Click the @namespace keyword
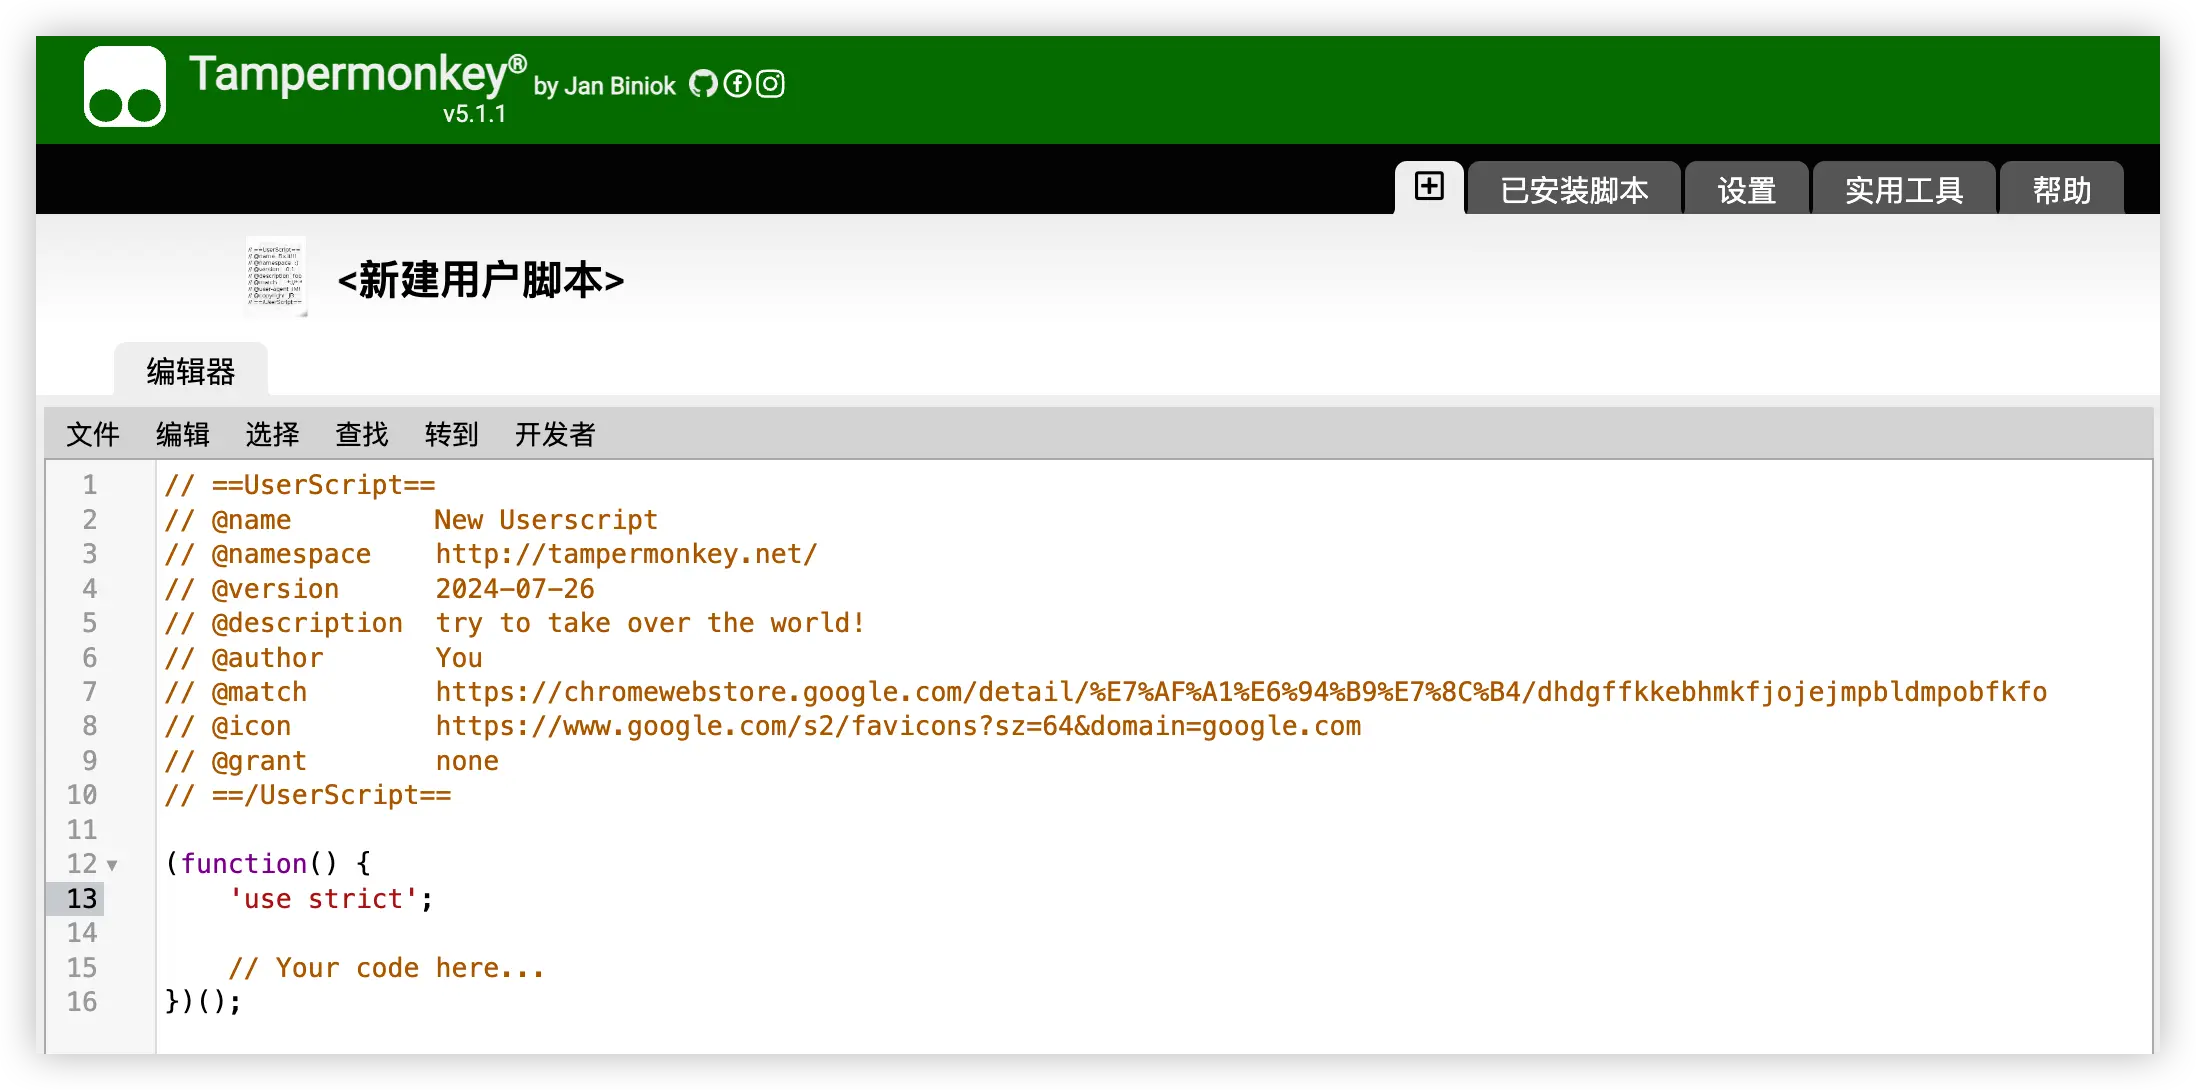The width and height of the screenshot is (2196, 1090). point(291,554)
